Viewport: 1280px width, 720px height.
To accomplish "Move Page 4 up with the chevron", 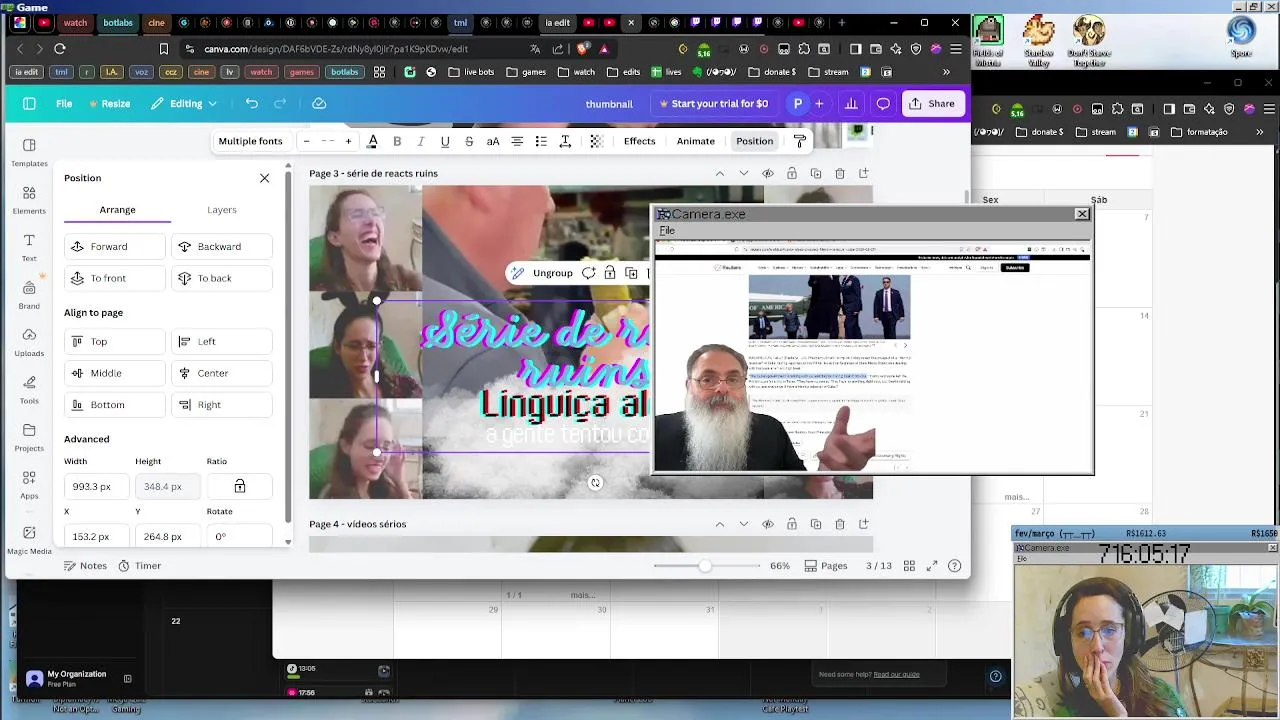I will pyautogui.click(x=719, y=524).
